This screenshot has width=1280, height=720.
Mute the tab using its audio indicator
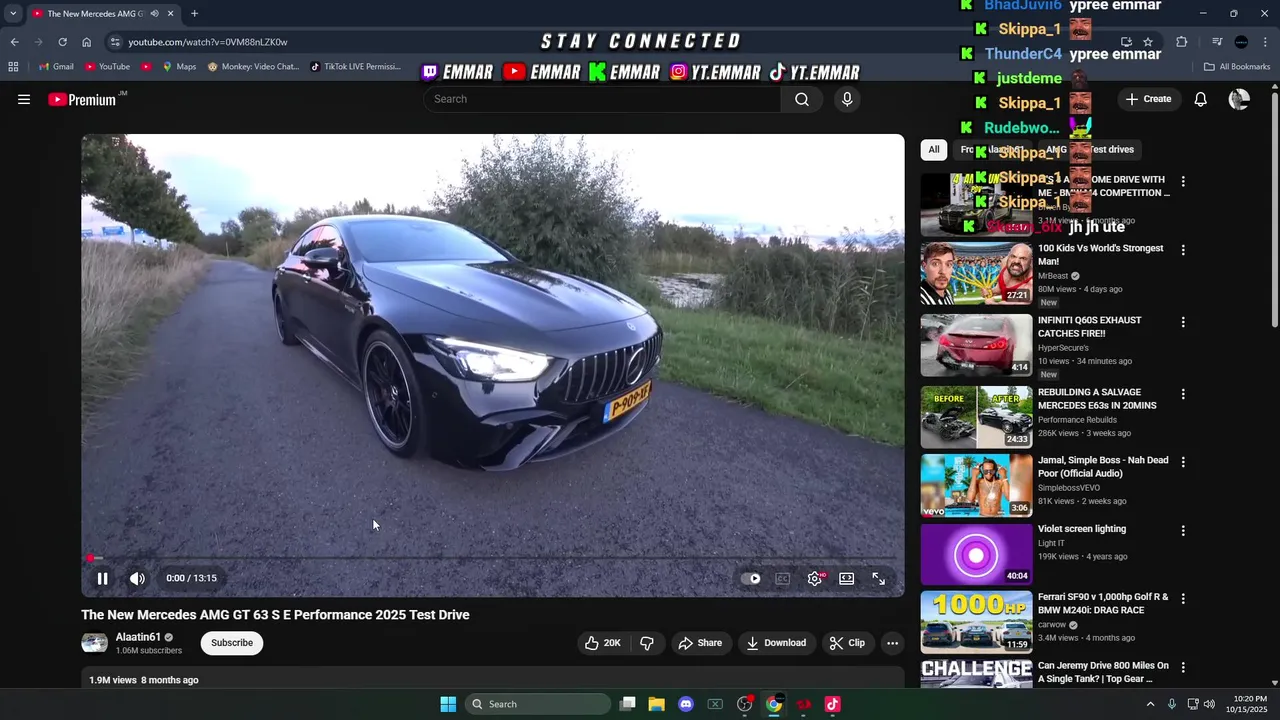154,14
